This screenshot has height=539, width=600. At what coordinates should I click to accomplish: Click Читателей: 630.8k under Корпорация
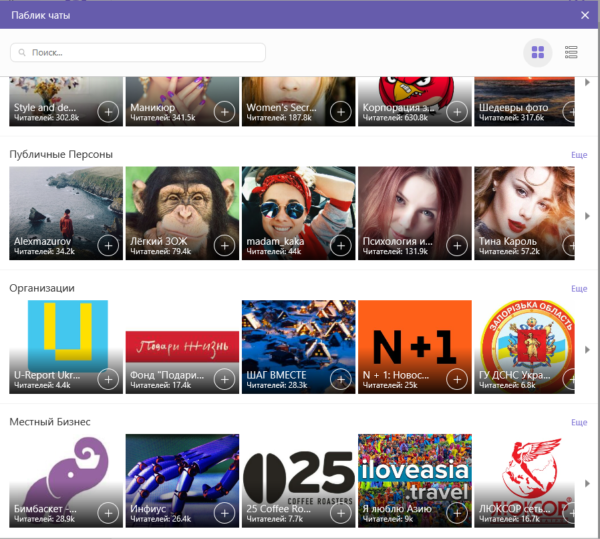(395, 118)
